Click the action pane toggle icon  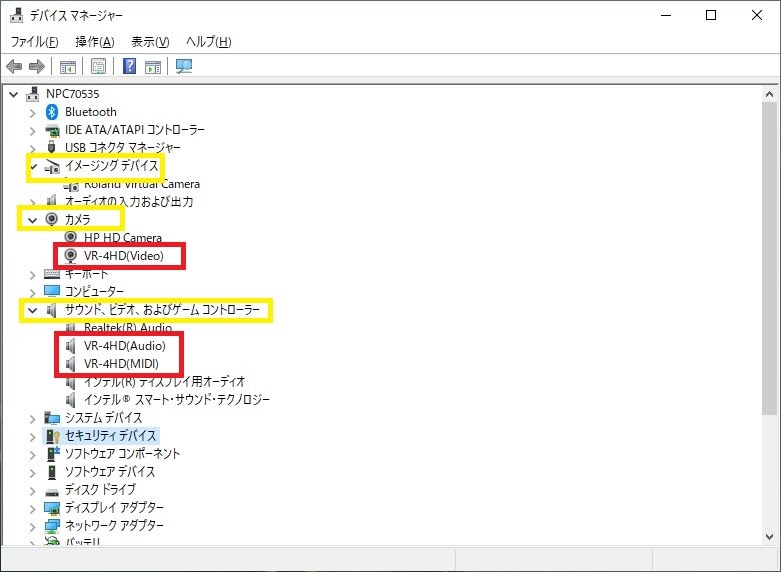[153, 66]
